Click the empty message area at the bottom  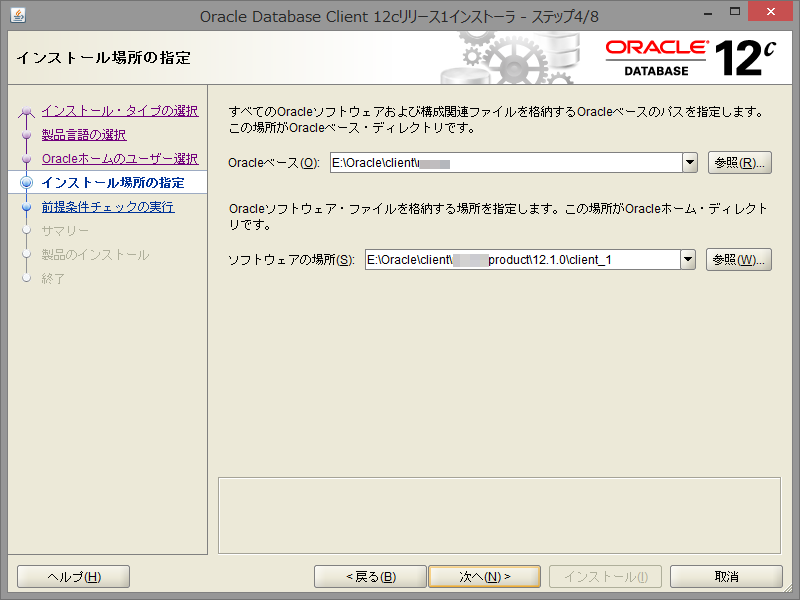pos(499,515)
